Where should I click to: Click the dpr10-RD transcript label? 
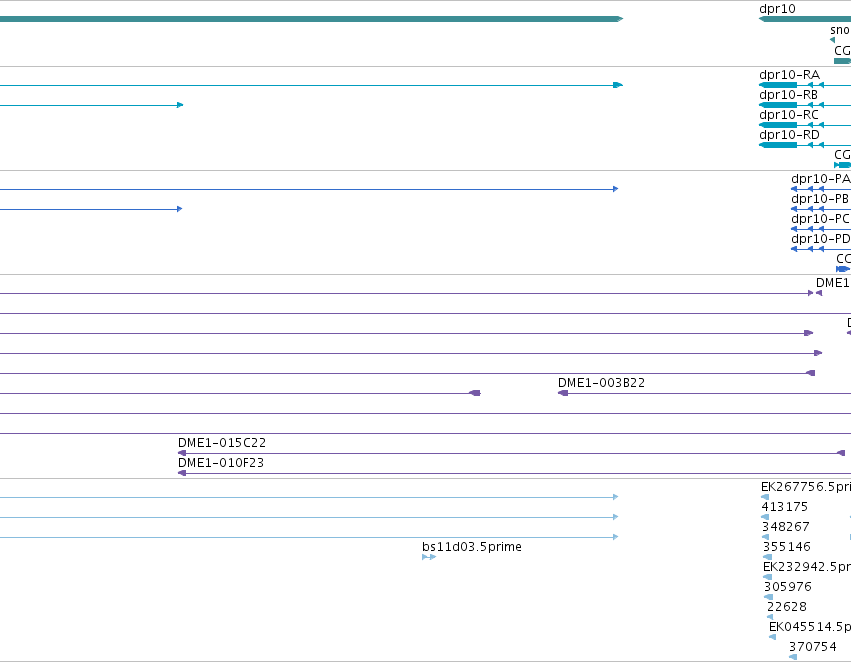[x=789, y=135]
